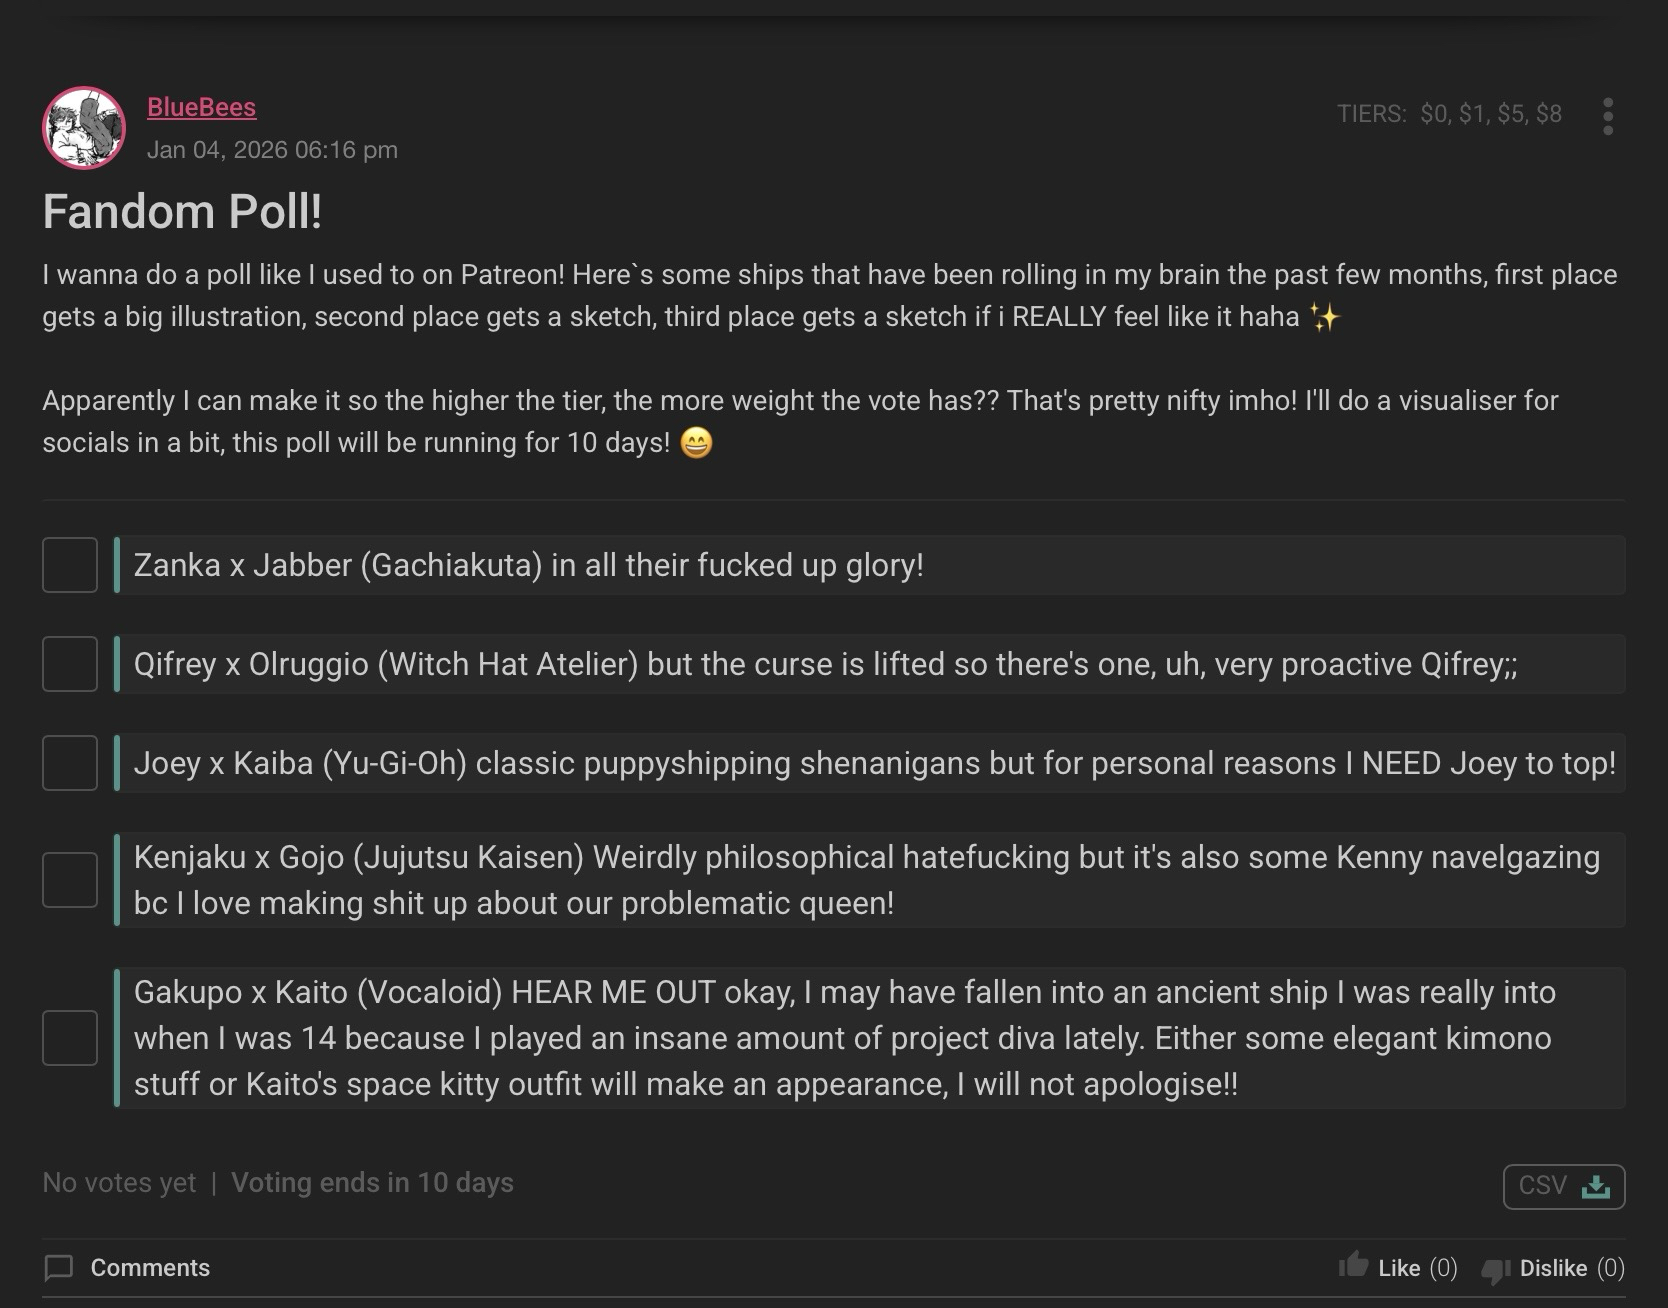Viewport: 1668px width, 1308px height.
Task: Check the Gakupo x Kaito poll option
Action: 70,1038
